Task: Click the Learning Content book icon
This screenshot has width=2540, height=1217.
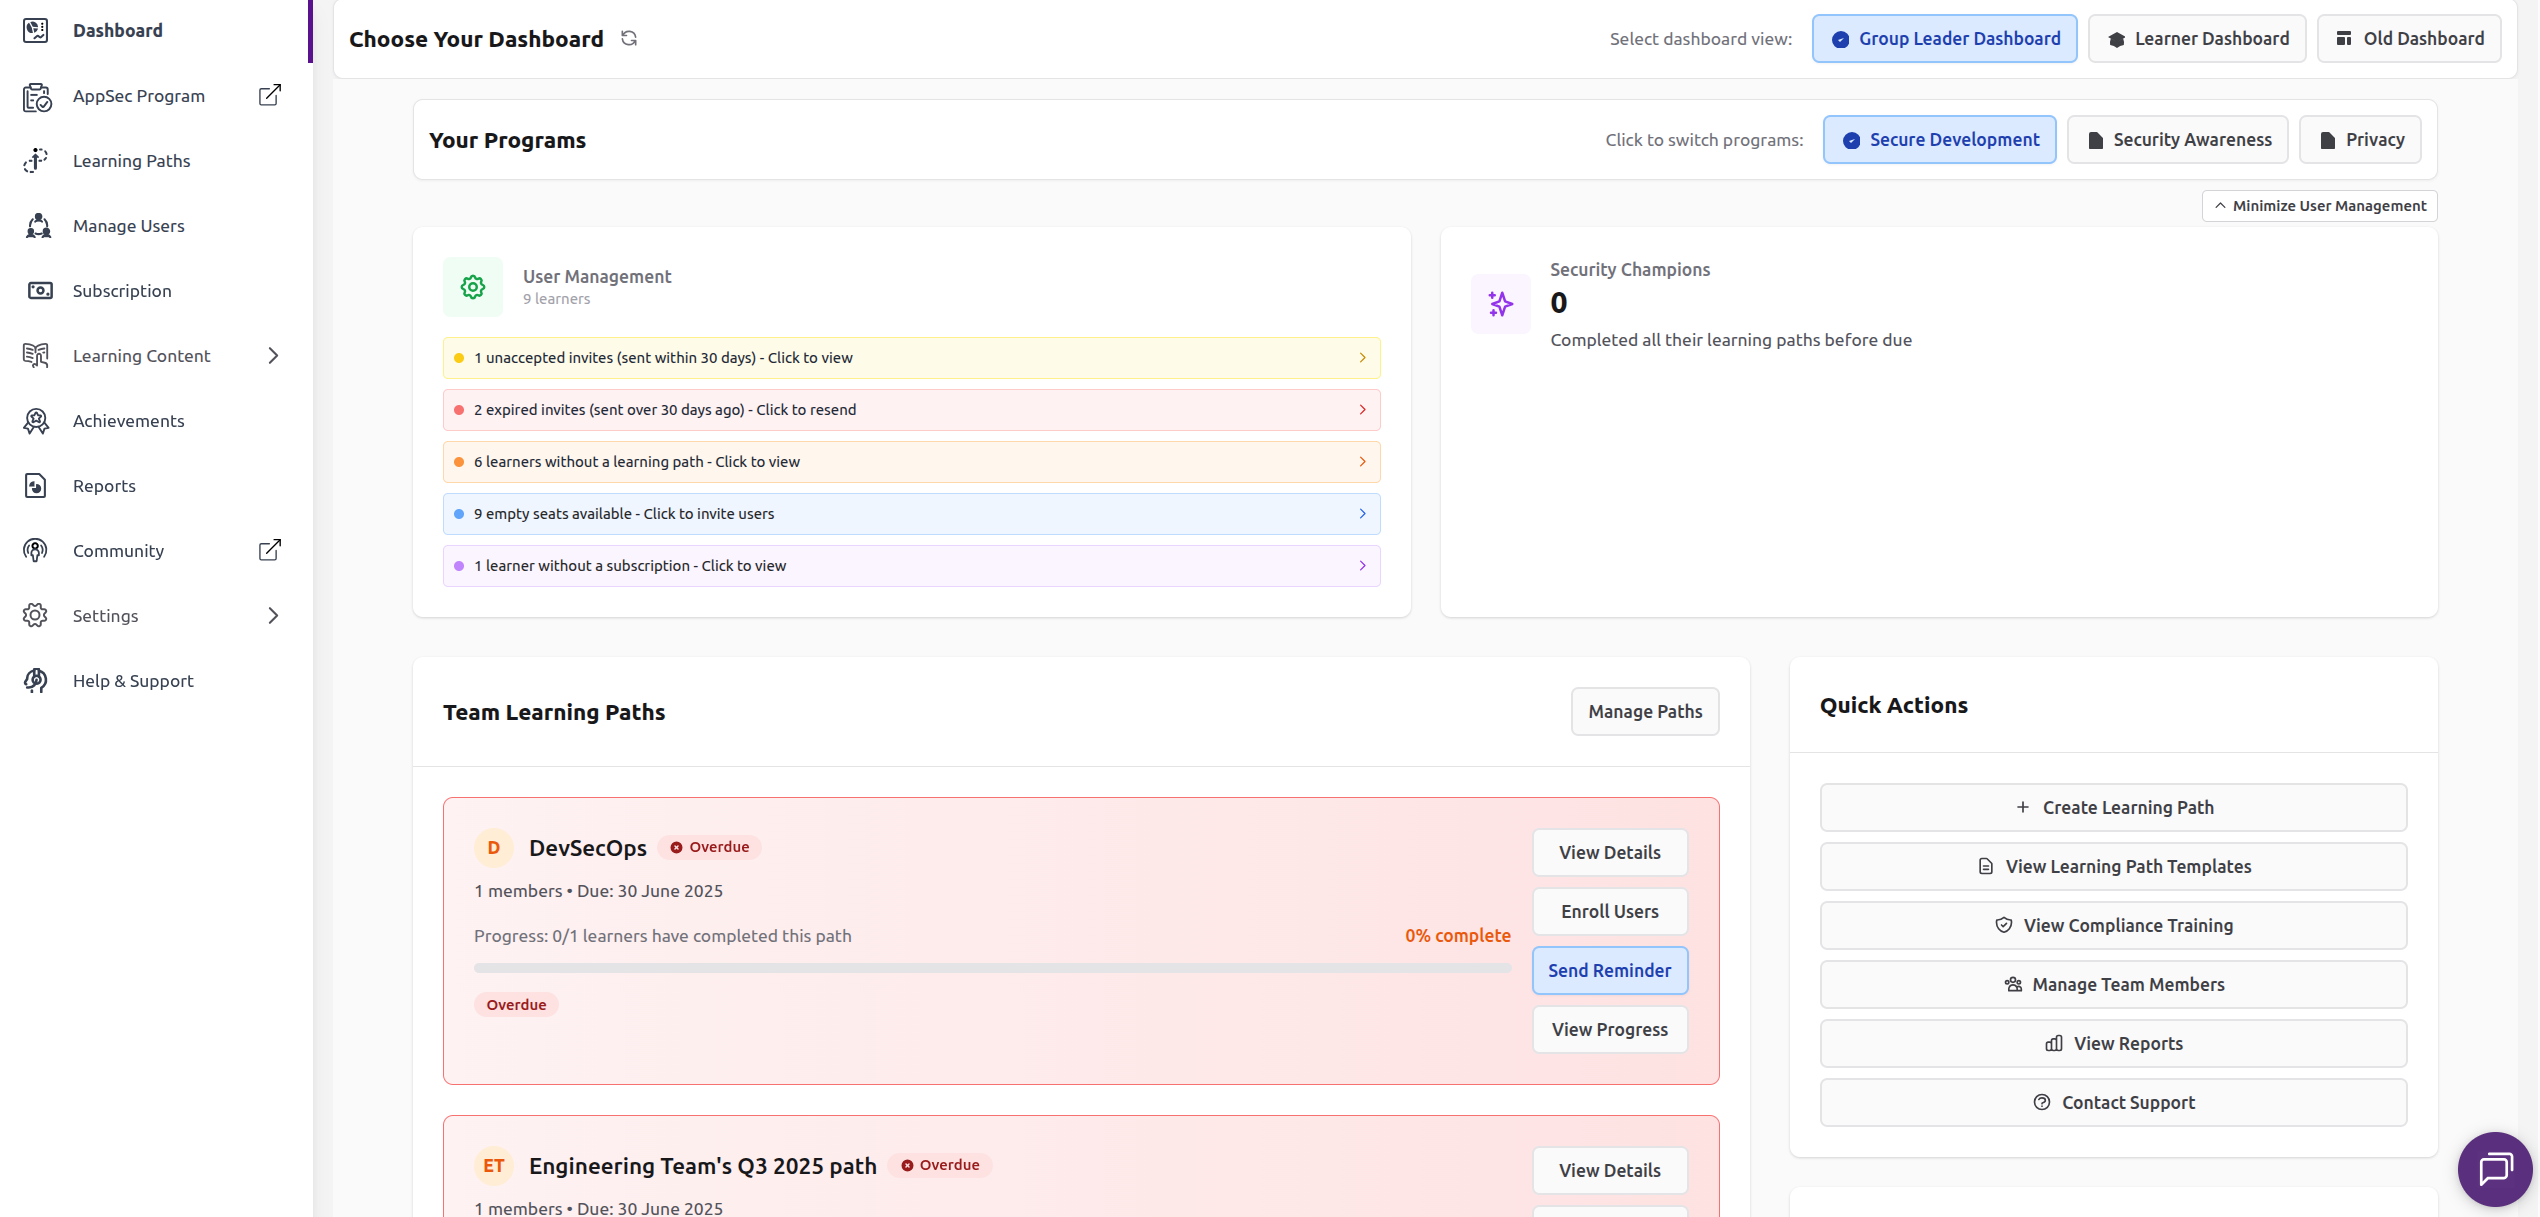Action: coord(36,356)
